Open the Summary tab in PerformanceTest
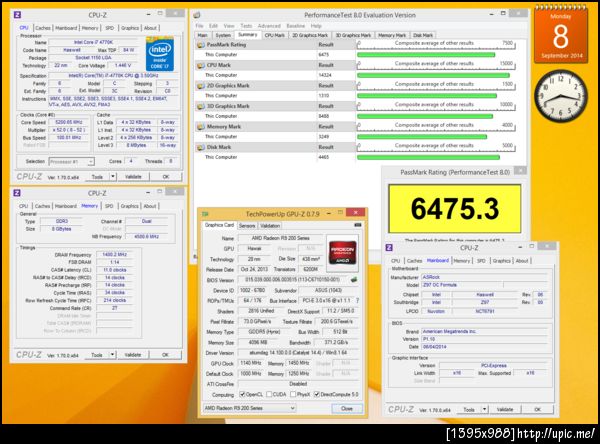The image size is (600, 444). point(248,35)
